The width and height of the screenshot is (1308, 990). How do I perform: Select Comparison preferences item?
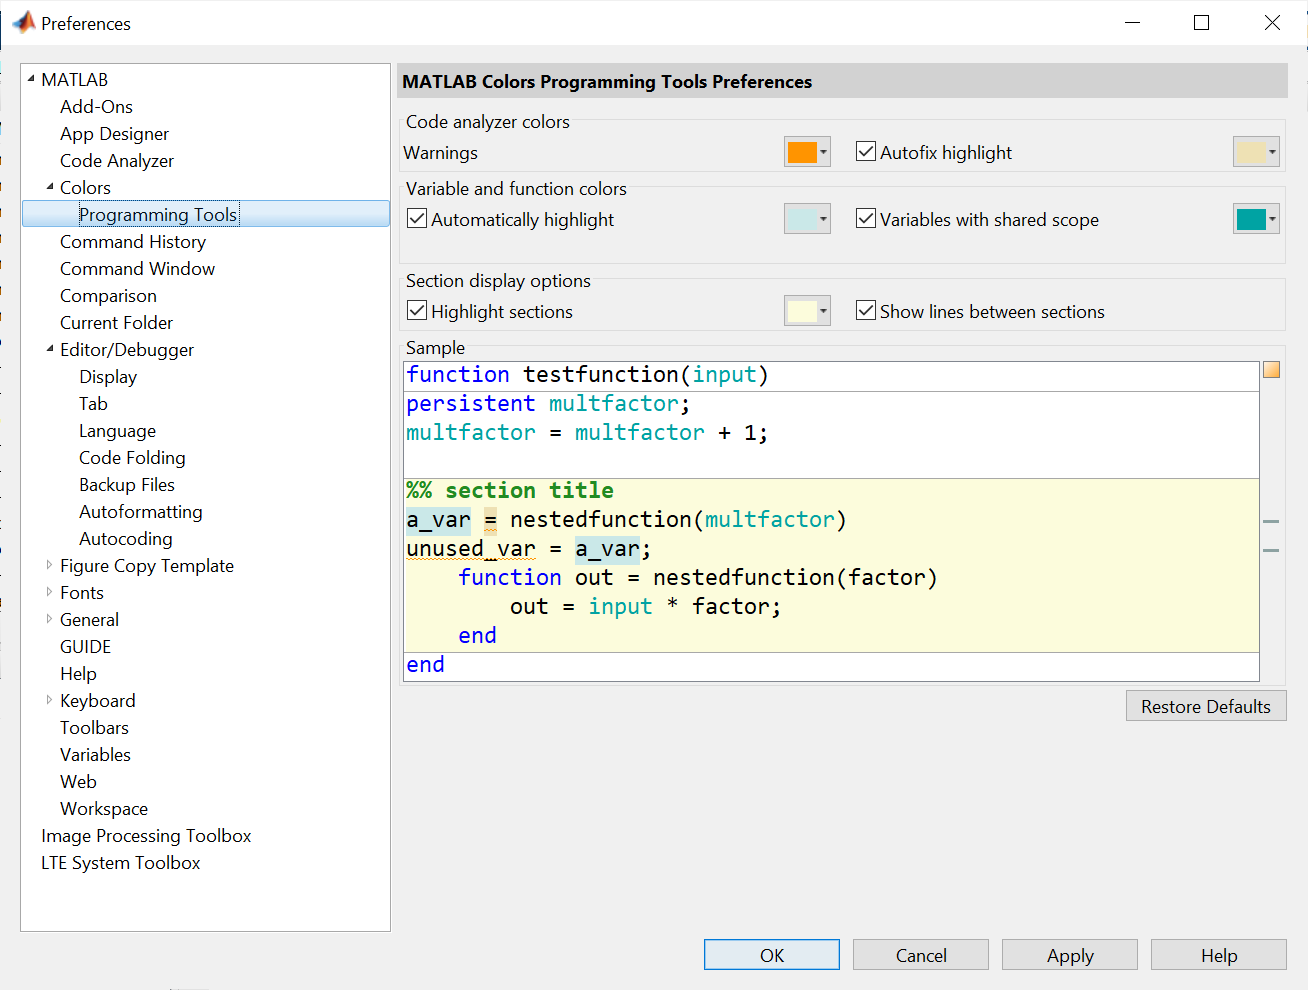[x=108, y=295]
